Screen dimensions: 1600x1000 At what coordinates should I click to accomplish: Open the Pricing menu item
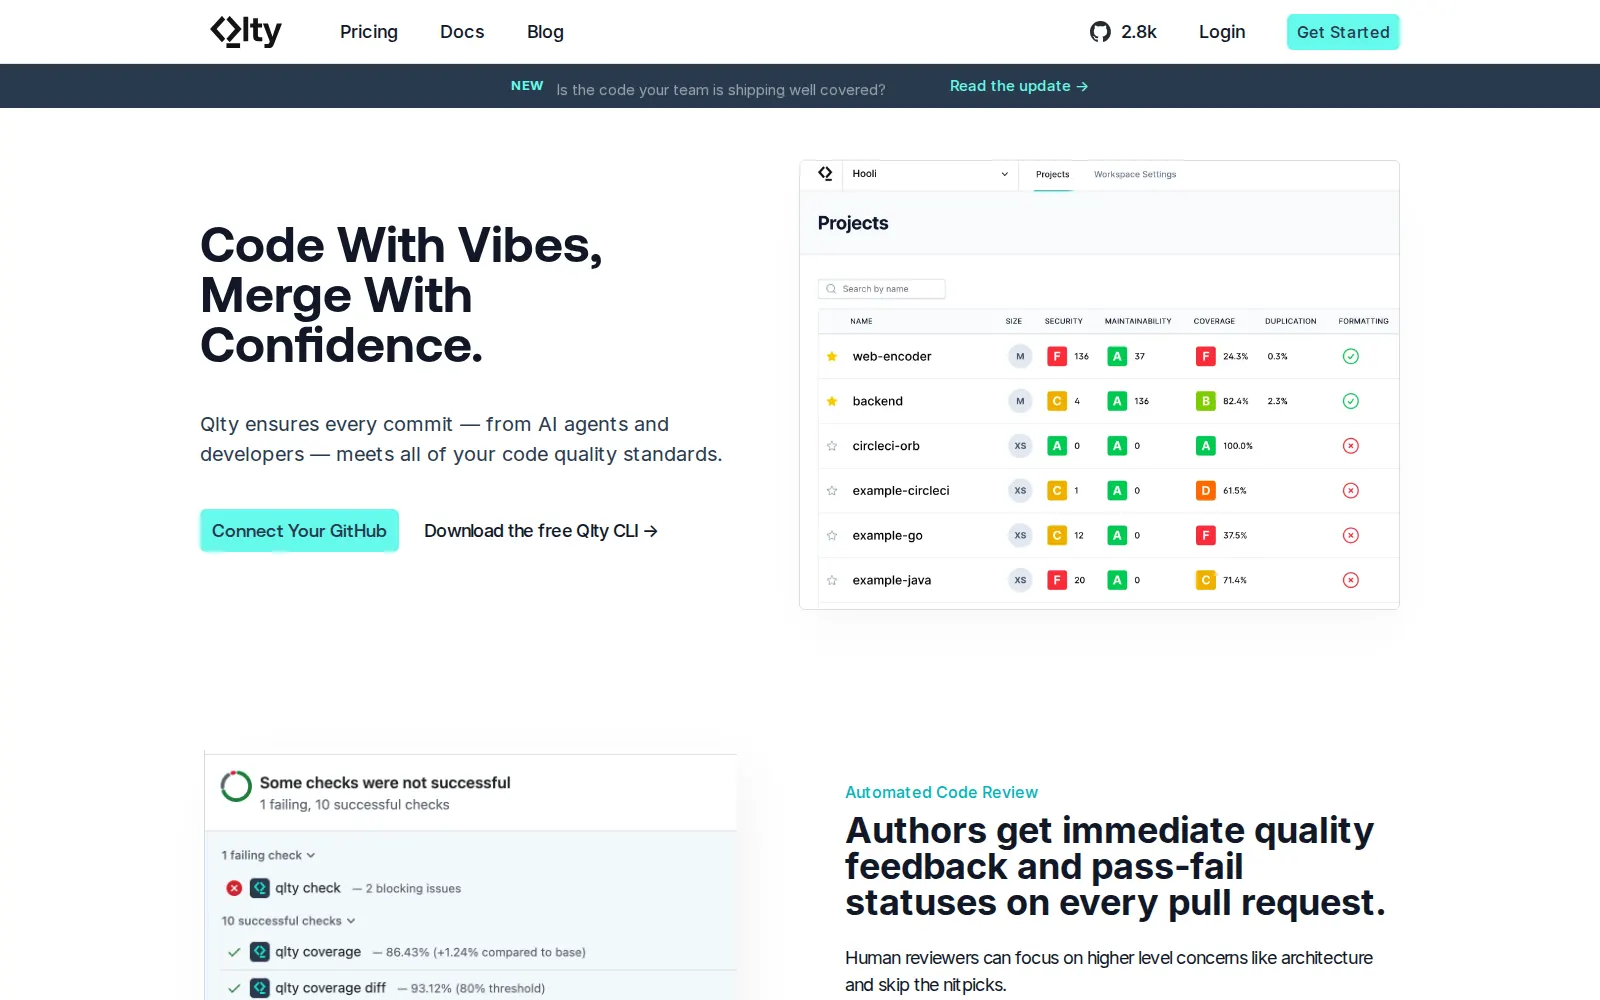[x=369, y=32]
